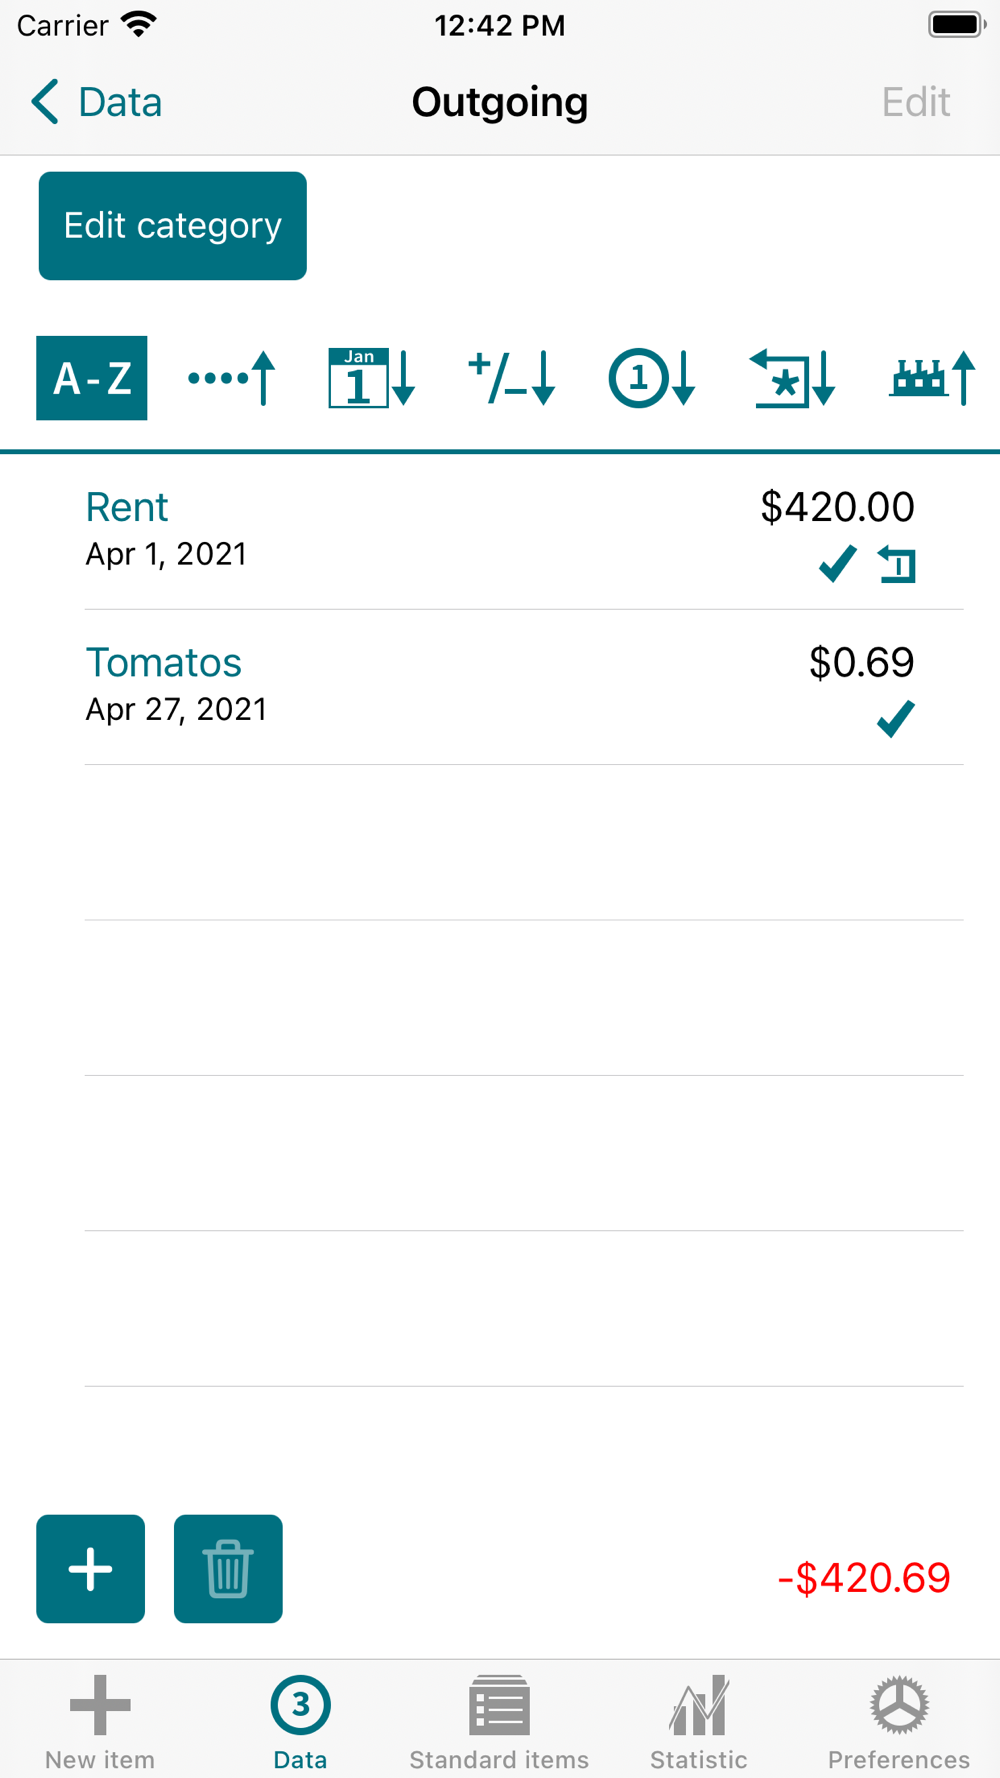Tap the plus add button
The image size is (1000, 1778).
pos(91,1568)
